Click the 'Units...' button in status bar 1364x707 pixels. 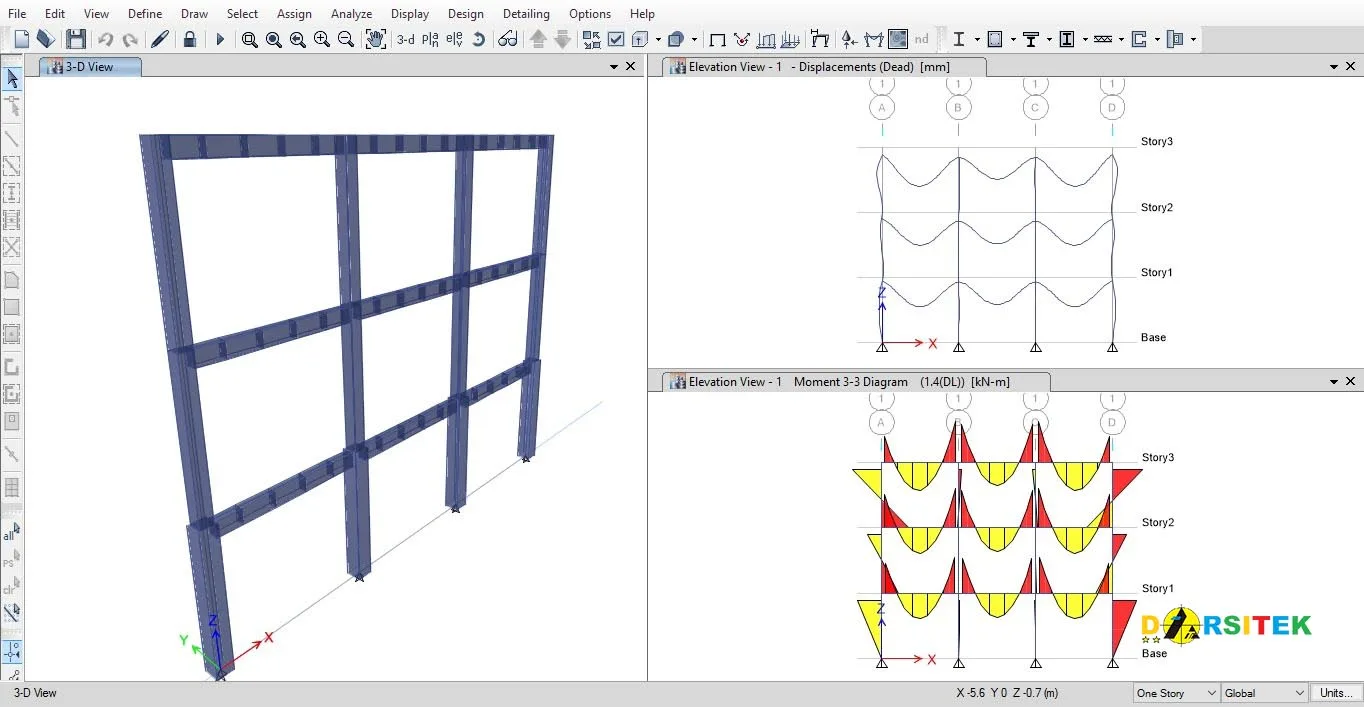coord(1336,693)
